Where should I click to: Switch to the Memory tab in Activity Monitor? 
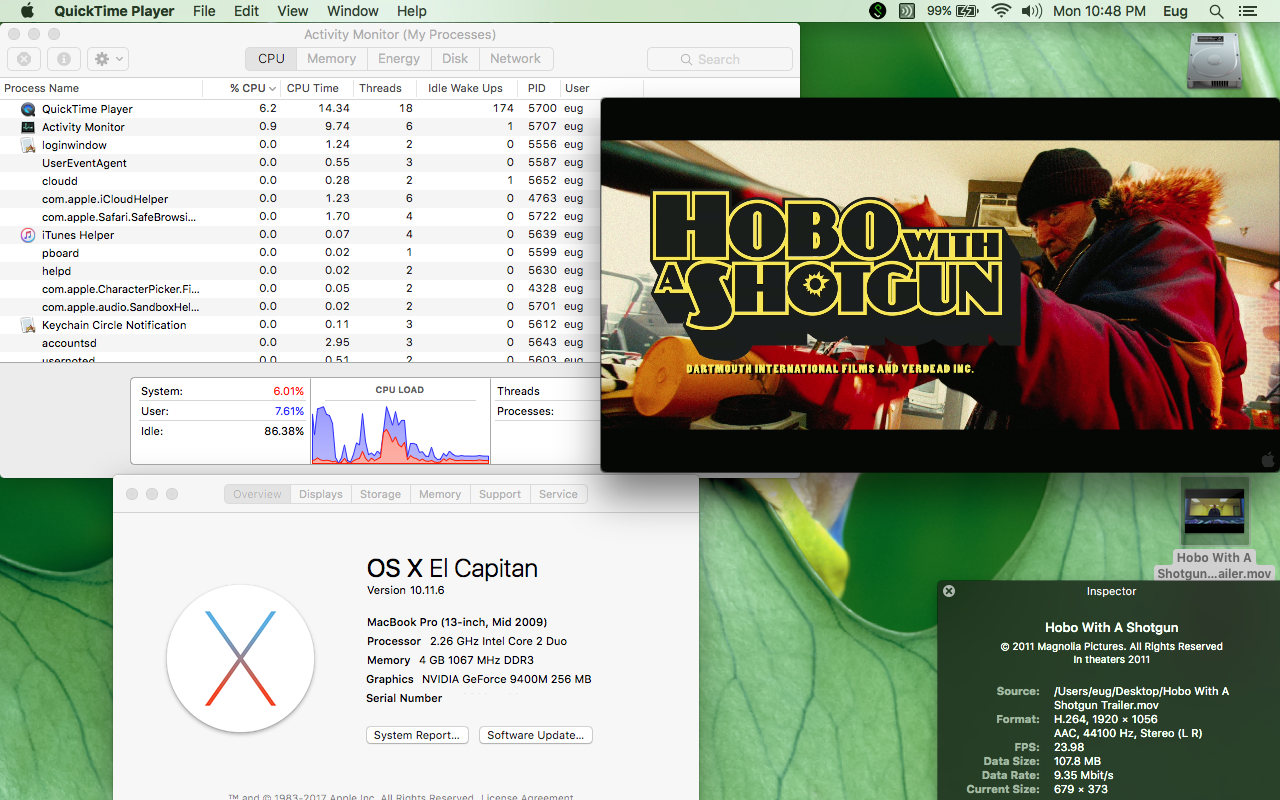click(x=331, y=59)
